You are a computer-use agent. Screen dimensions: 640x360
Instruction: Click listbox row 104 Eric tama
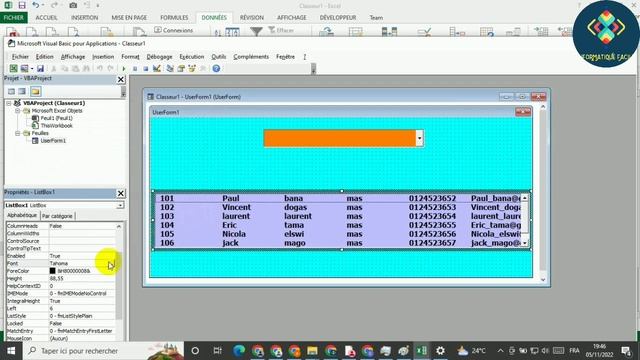(x=338, y=225)
